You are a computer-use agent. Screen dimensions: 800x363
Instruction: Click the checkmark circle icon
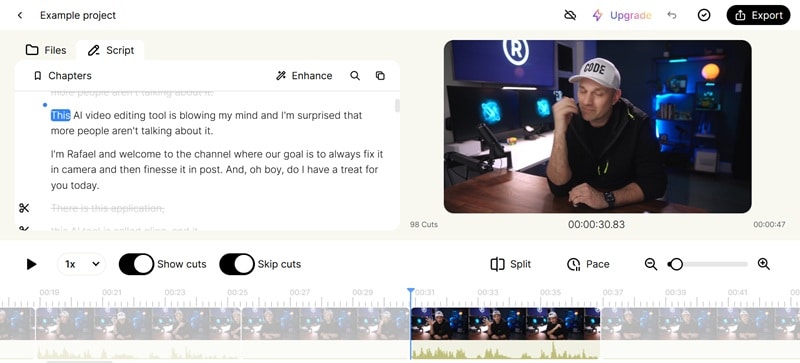pos(704,15)
